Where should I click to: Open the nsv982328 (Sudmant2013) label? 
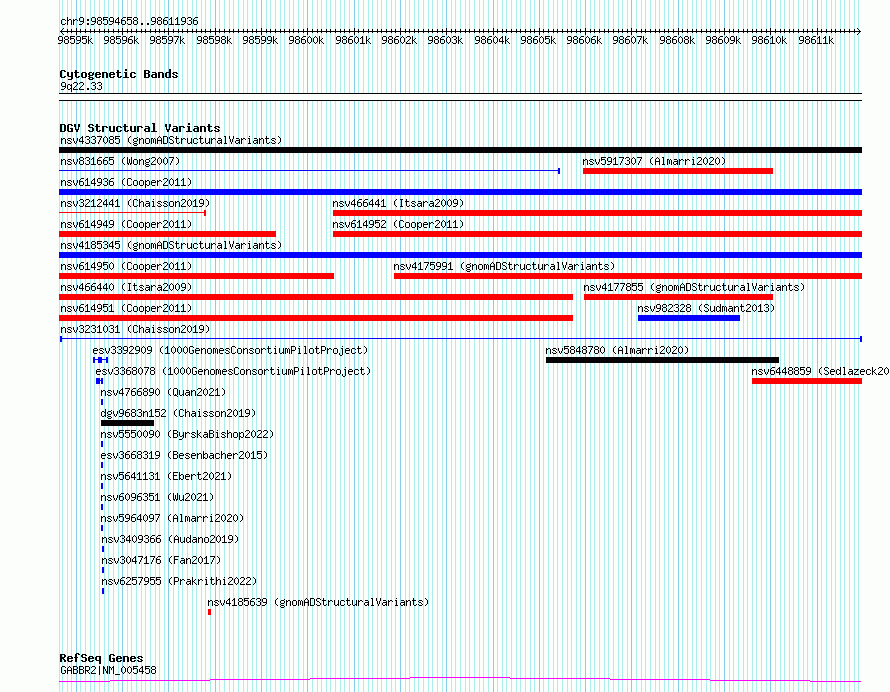point(706,308)
